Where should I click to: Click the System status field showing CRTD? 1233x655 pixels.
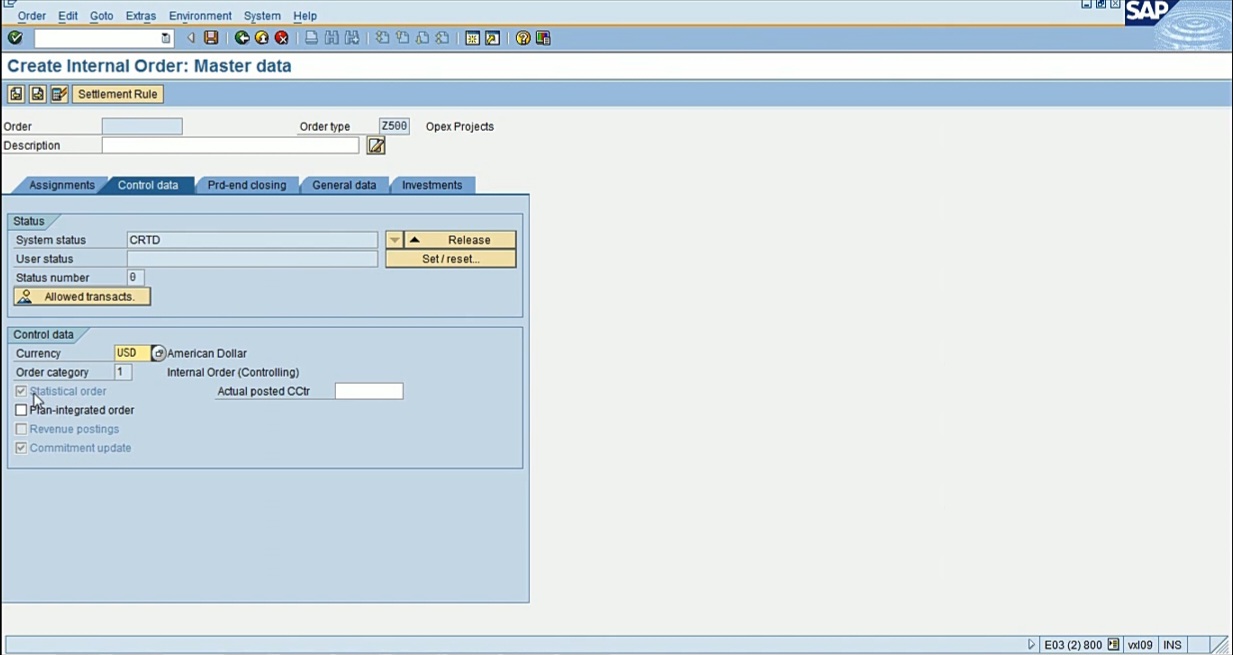(252, 240)
